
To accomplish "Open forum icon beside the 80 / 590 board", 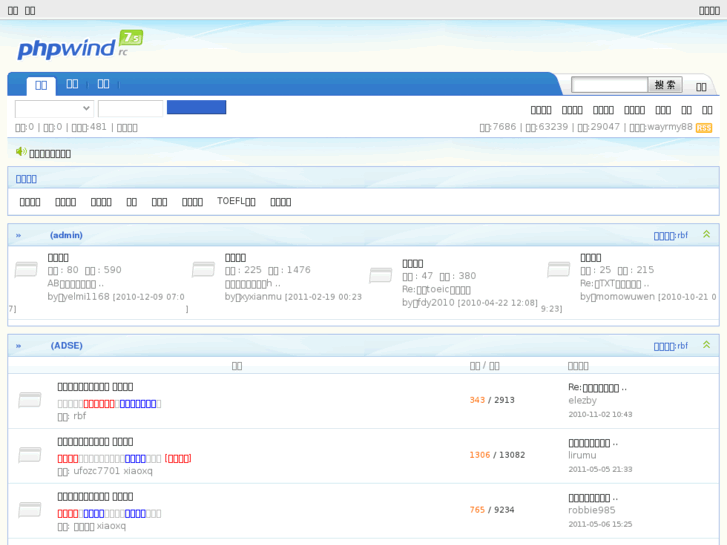I will click(x=26, y=269).
